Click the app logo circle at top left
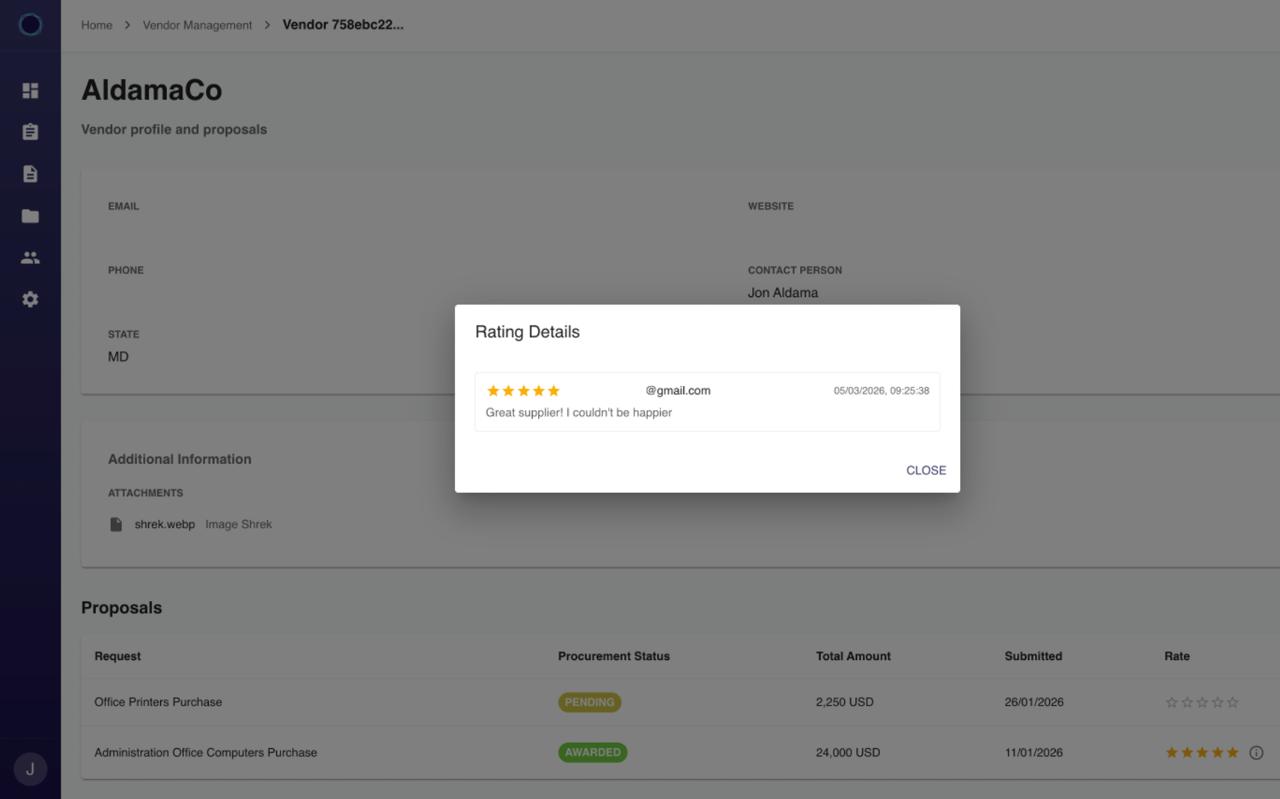This screenshot has width=1280, height=799. [30, 24]
